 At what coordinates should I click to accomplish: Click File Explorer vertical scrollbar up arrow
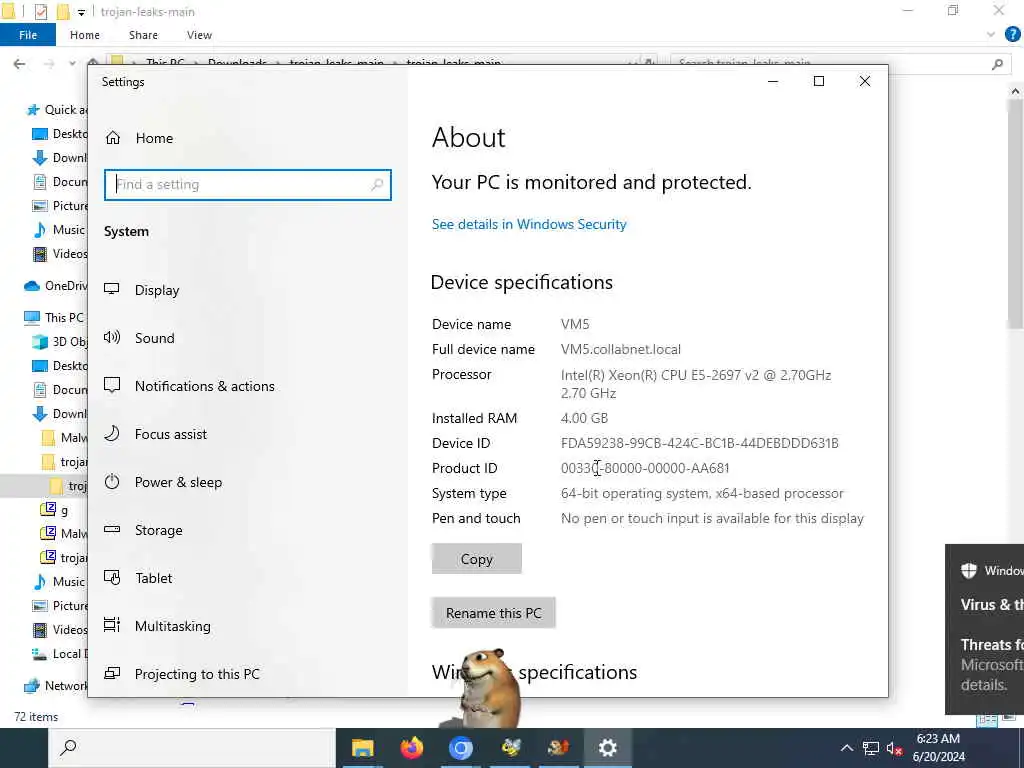coord(1016,91)
